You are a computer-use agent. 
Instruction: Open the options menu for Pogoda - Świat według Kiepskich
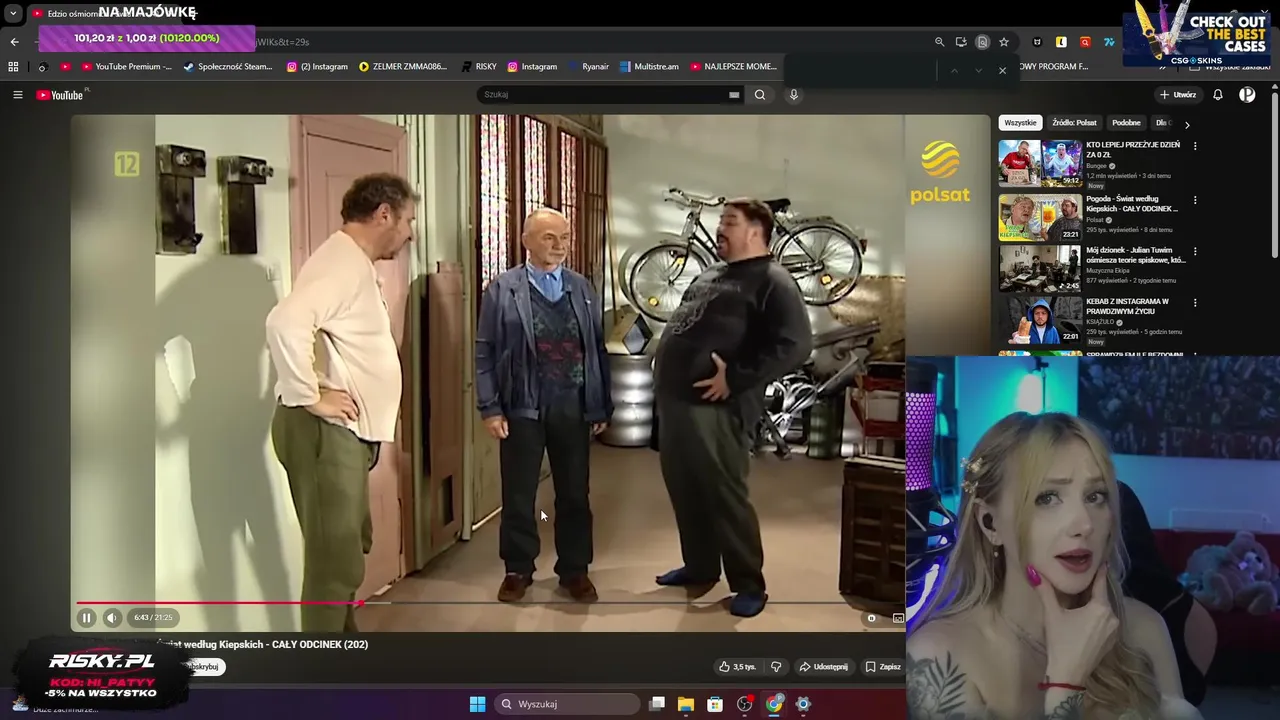1194,200
